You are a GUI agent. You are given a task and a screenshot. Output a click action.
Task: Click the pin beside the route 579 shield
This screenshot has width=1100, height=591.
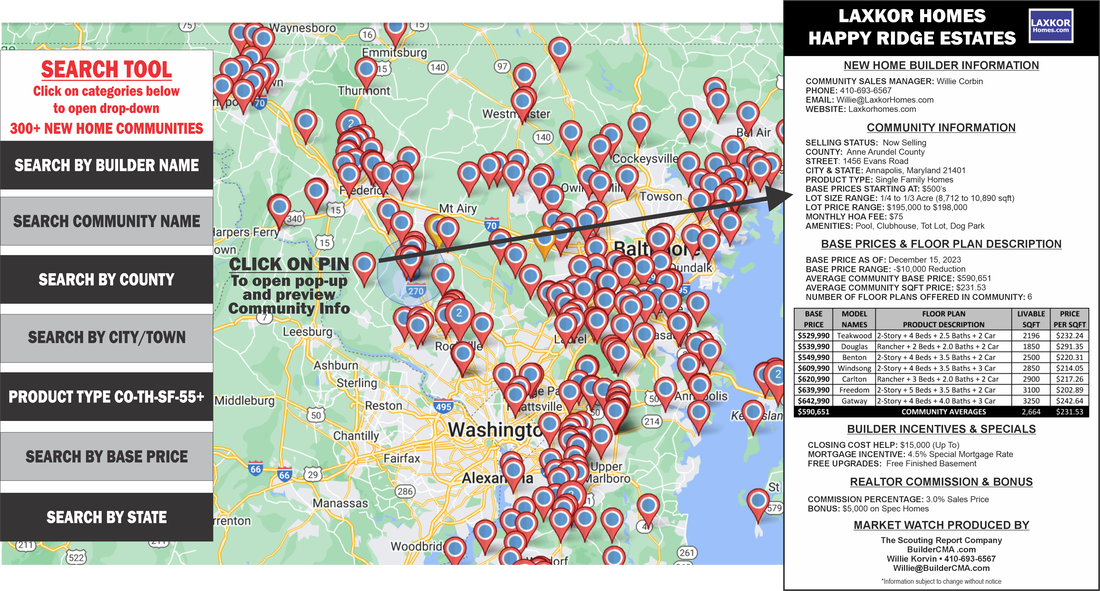757,503
